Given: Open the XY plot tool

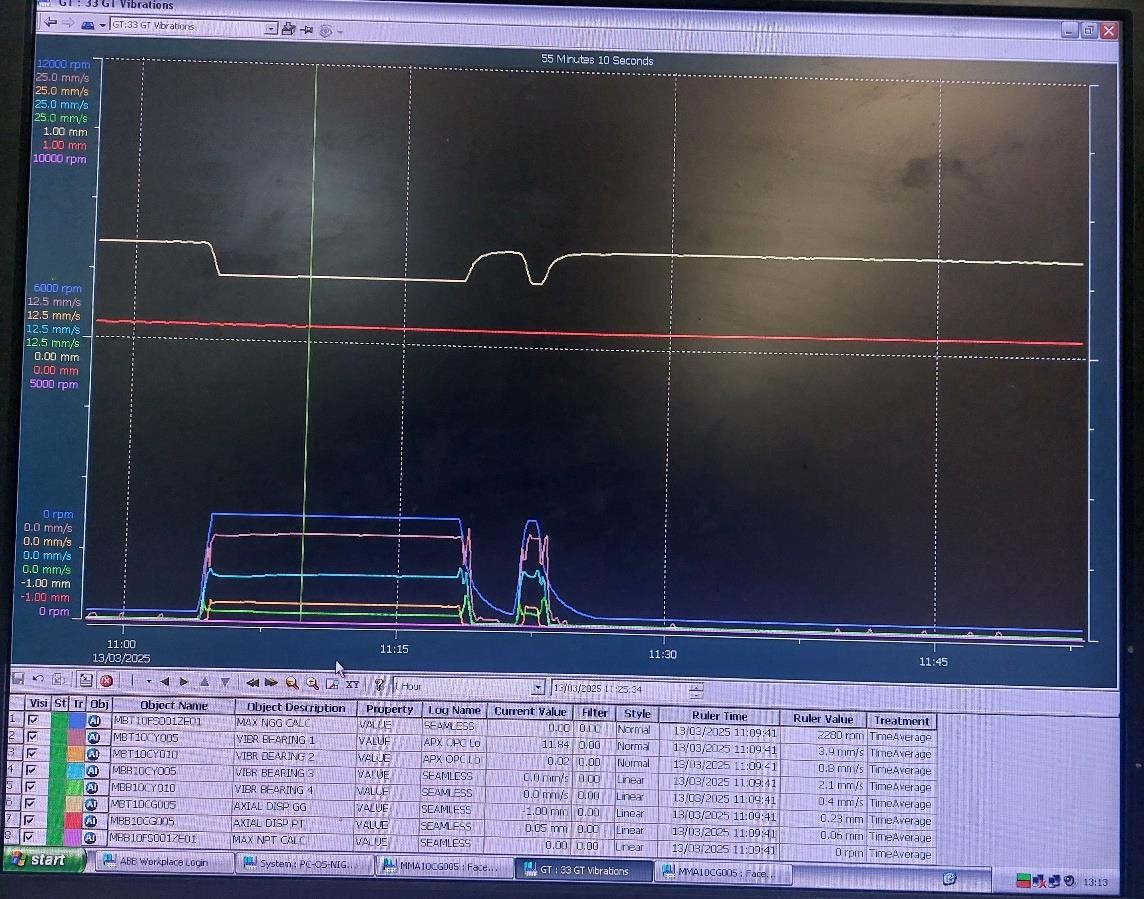Looking at the screenshot, I should point(352,684).
